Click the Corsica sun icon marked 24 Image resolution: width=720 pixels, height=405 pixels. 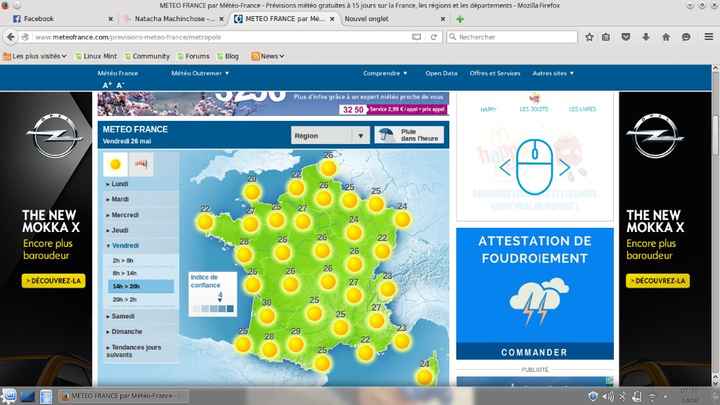[424, 377]
